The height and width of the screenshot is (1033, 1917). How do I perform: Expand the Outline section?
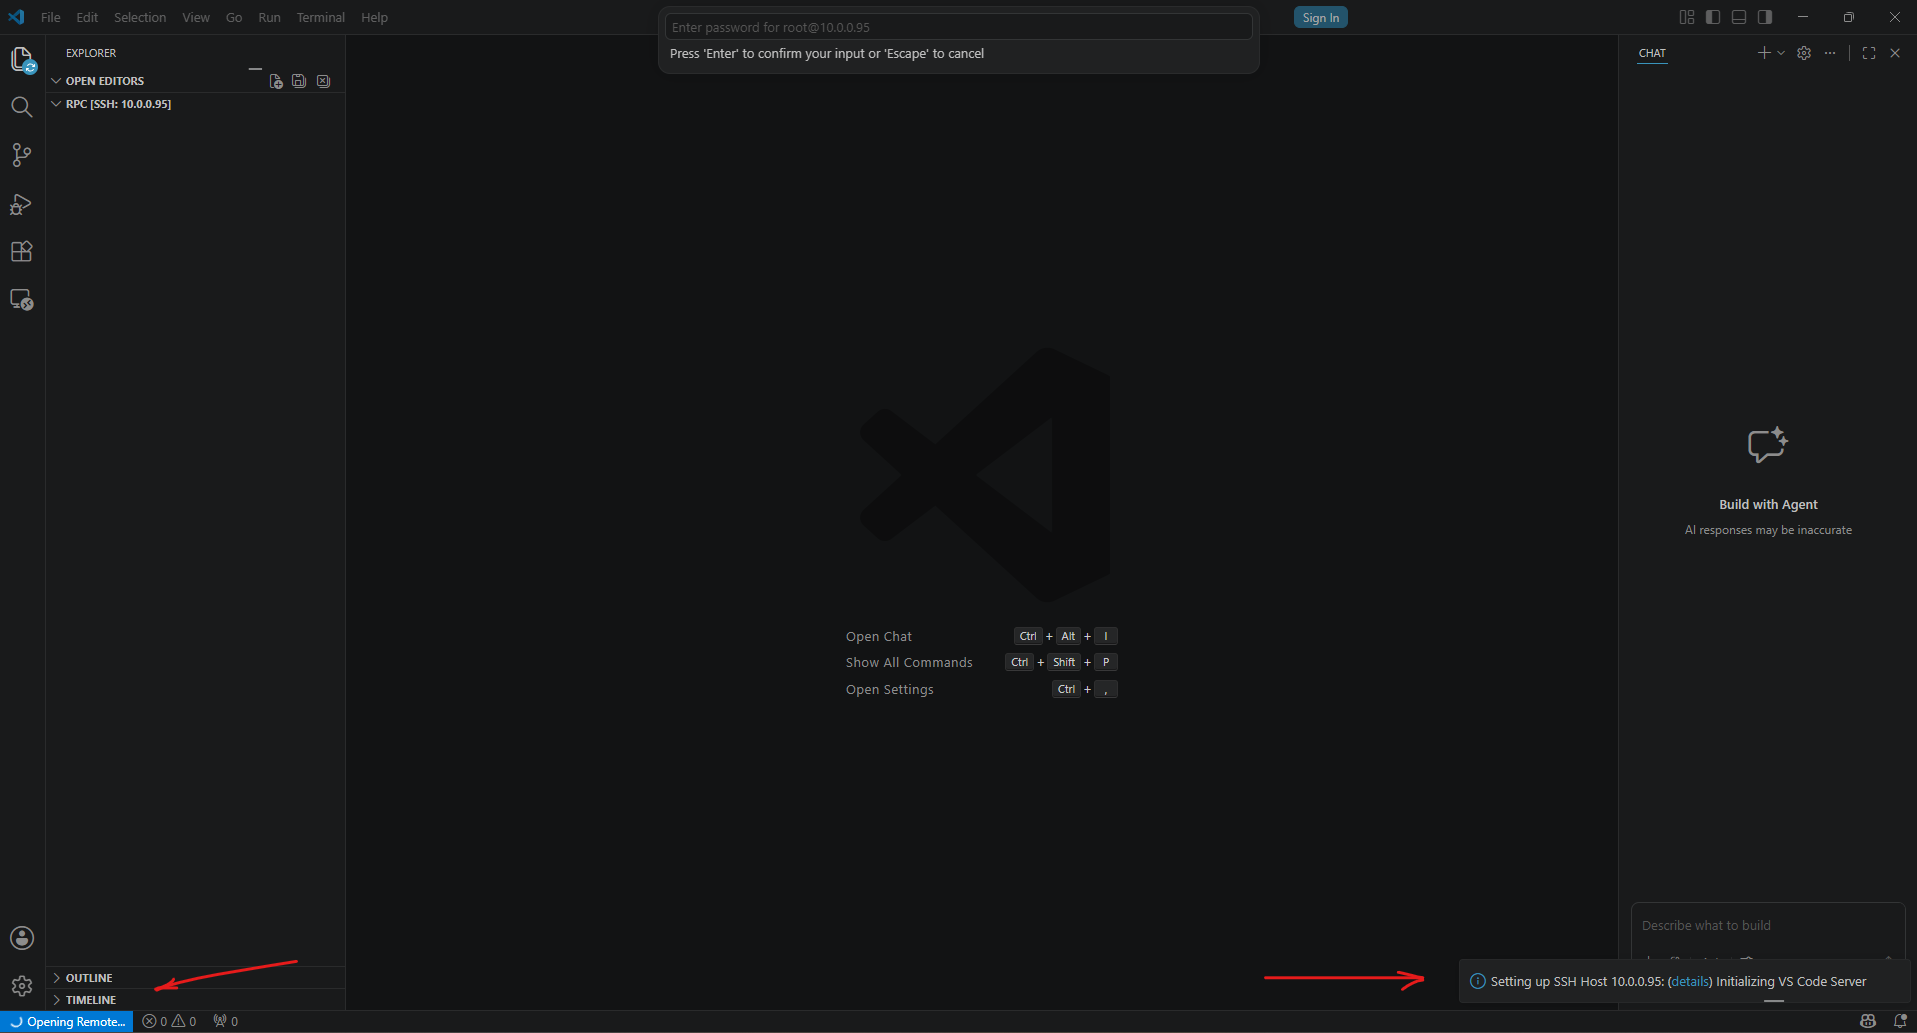[57, 978]
